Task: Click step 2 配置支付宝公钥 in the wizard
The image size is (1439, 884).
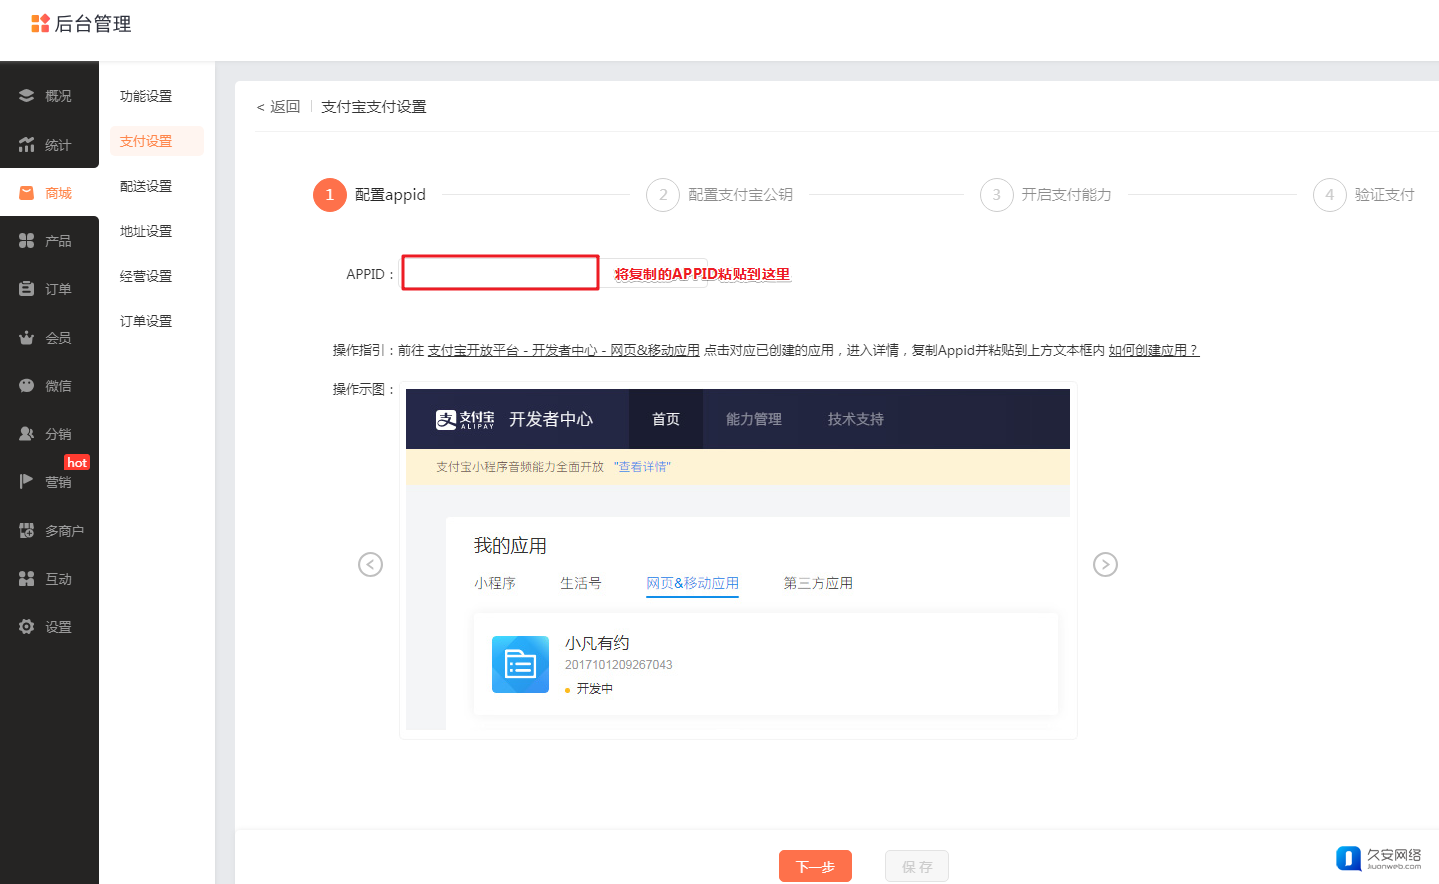Action: coord(720,195)
